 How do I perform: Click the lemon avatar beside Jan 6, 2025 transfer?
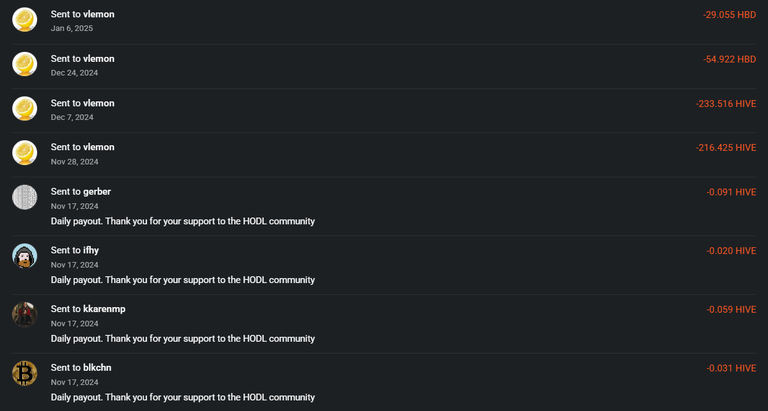click(x=24, y=20)
